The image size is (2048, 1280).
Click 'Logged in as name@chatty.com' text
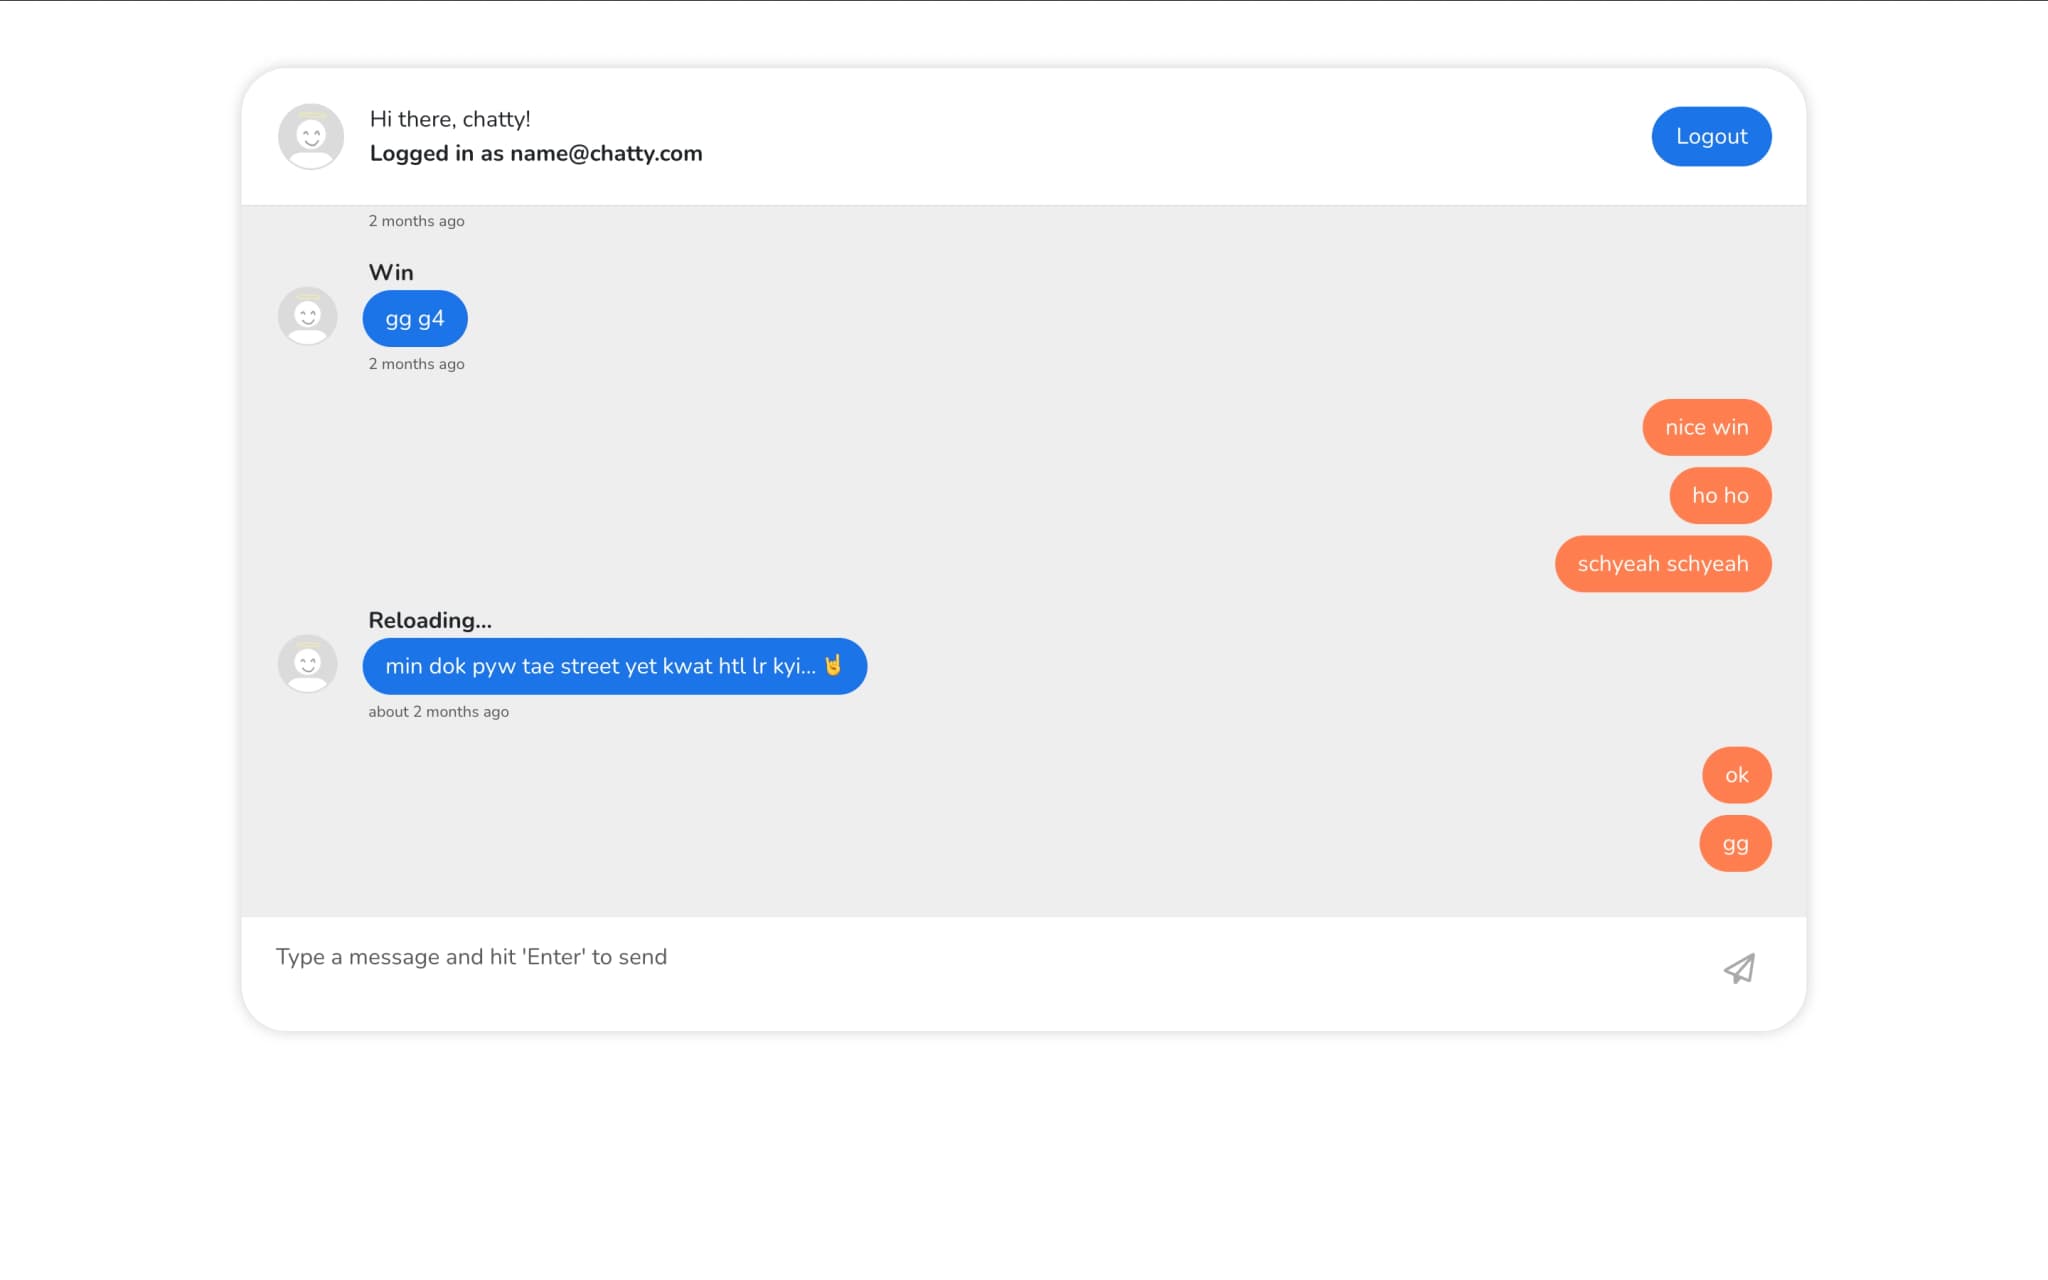tap(536, 153)
